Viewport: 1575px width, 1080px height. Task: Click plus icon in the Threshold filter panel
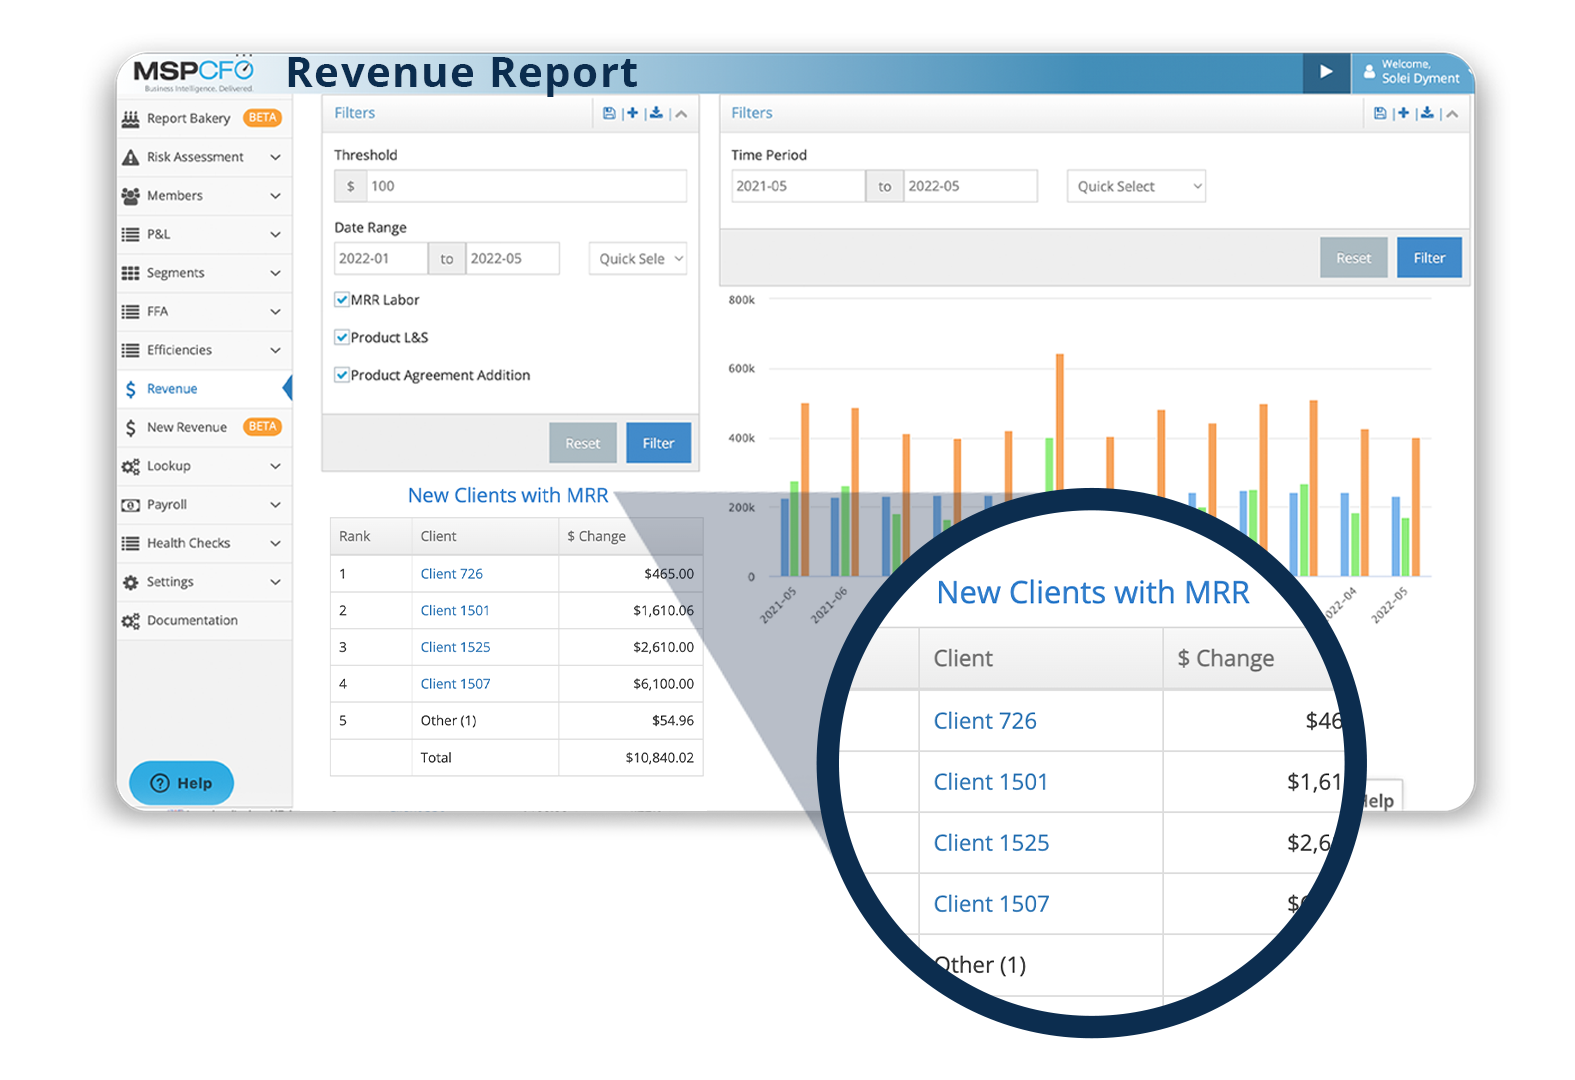tap(632, 113)
